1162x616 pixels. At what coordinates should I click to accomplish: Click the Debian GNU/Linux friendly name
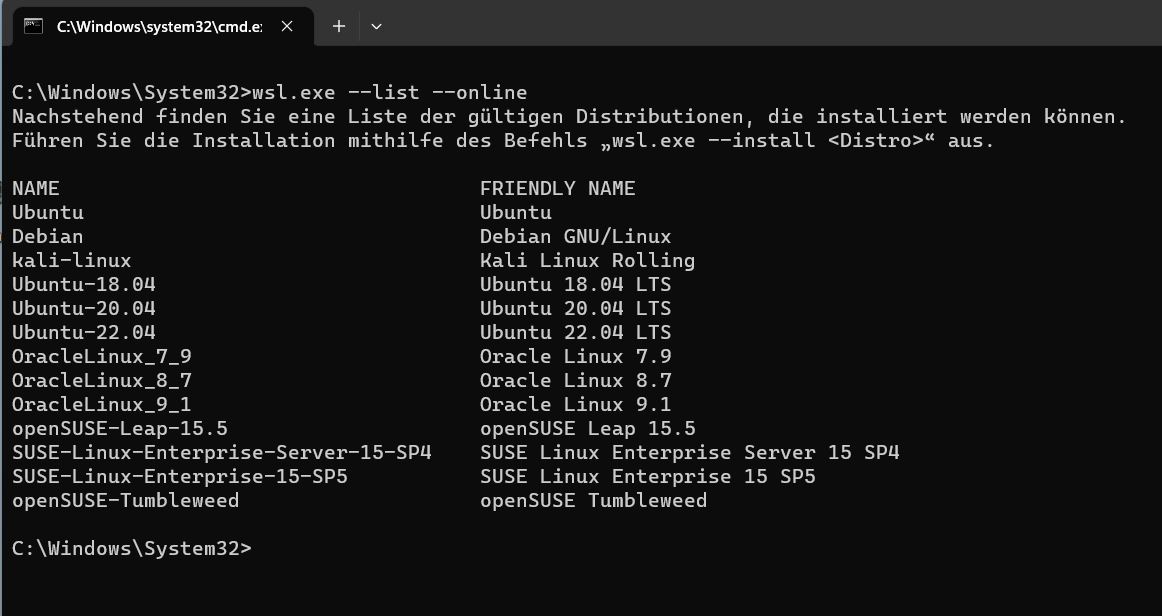575,236
